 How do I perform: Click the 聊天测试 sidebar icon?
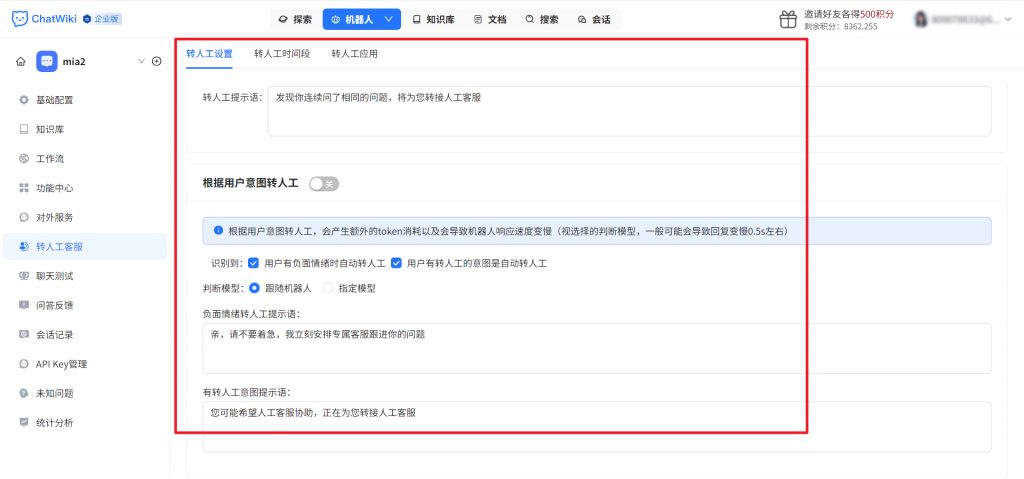point(24,276)
